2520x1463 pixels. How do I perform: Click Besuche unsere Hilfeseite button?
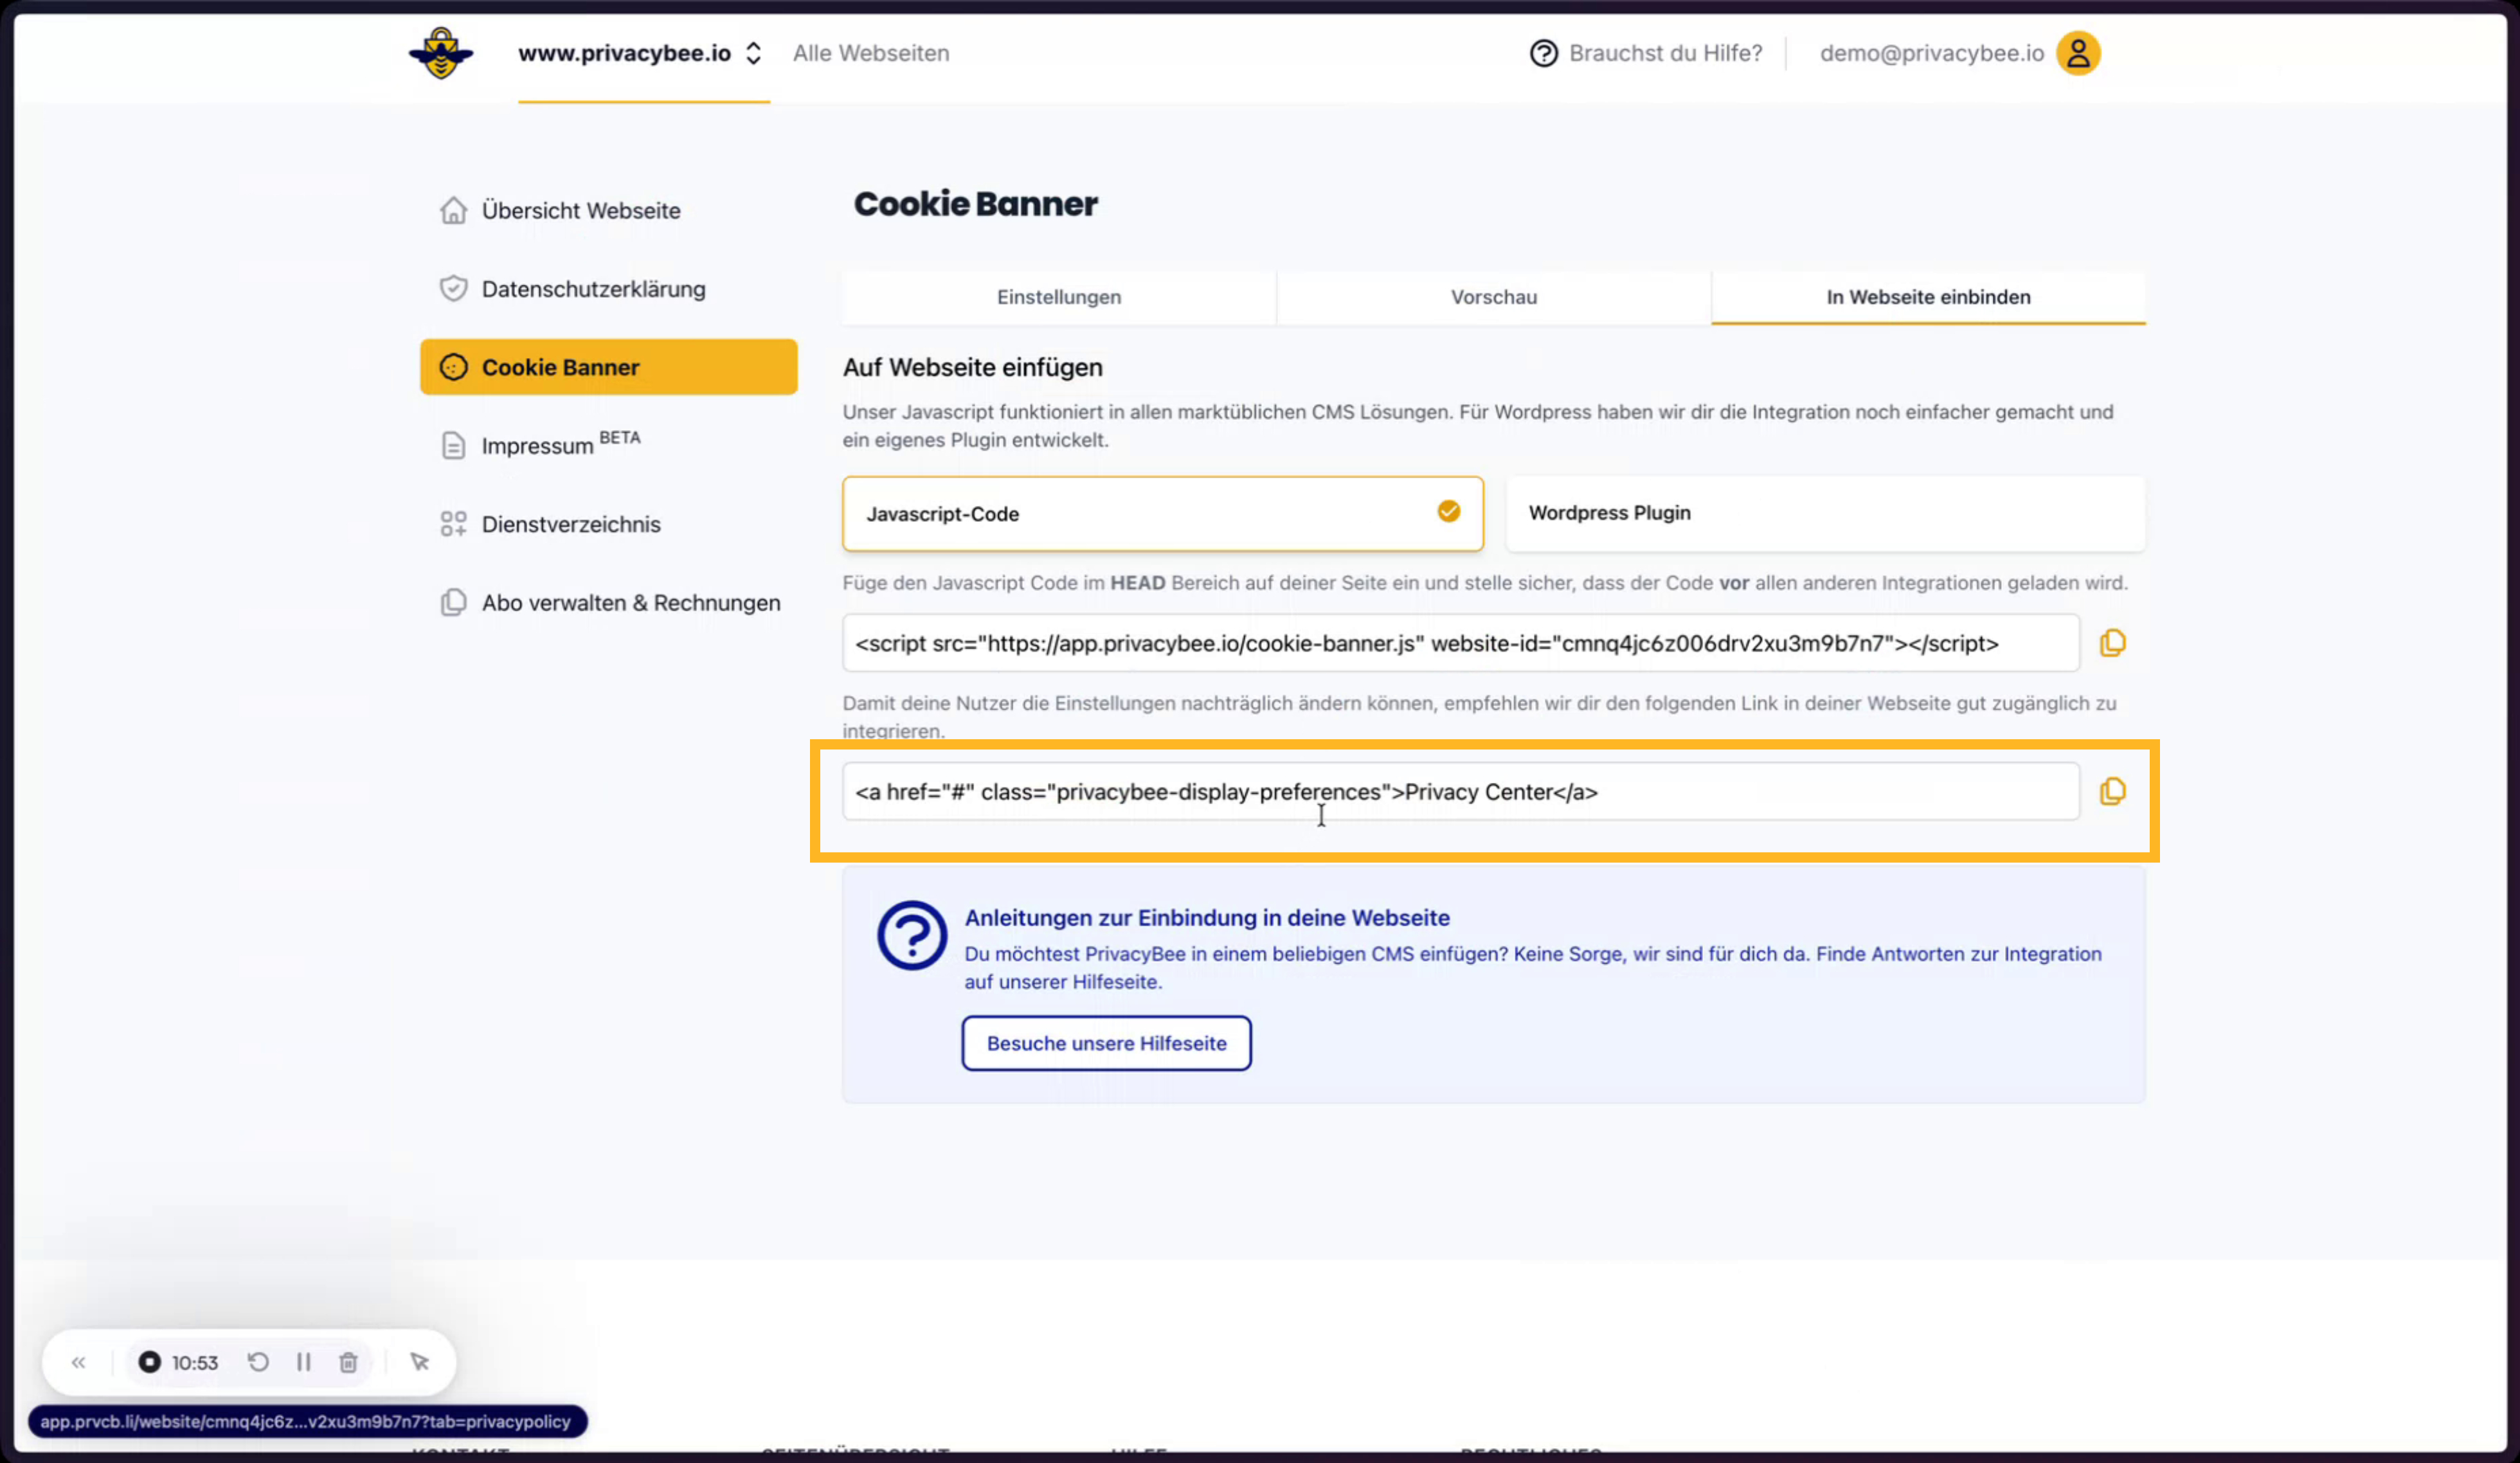click(1106, 1043)
